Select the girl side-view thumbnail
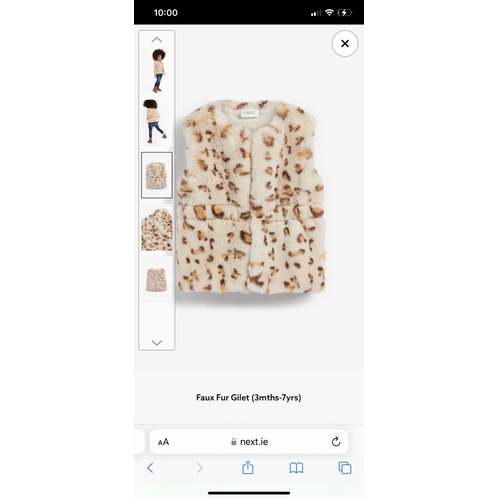499x499 pixels. pos(158,71)
